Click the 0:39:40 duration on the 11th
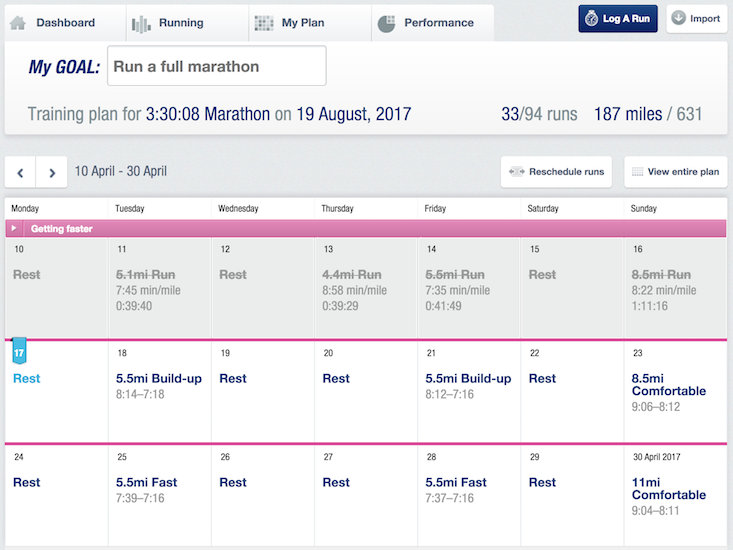Screen dimensions: 733x550 [134, 306]
